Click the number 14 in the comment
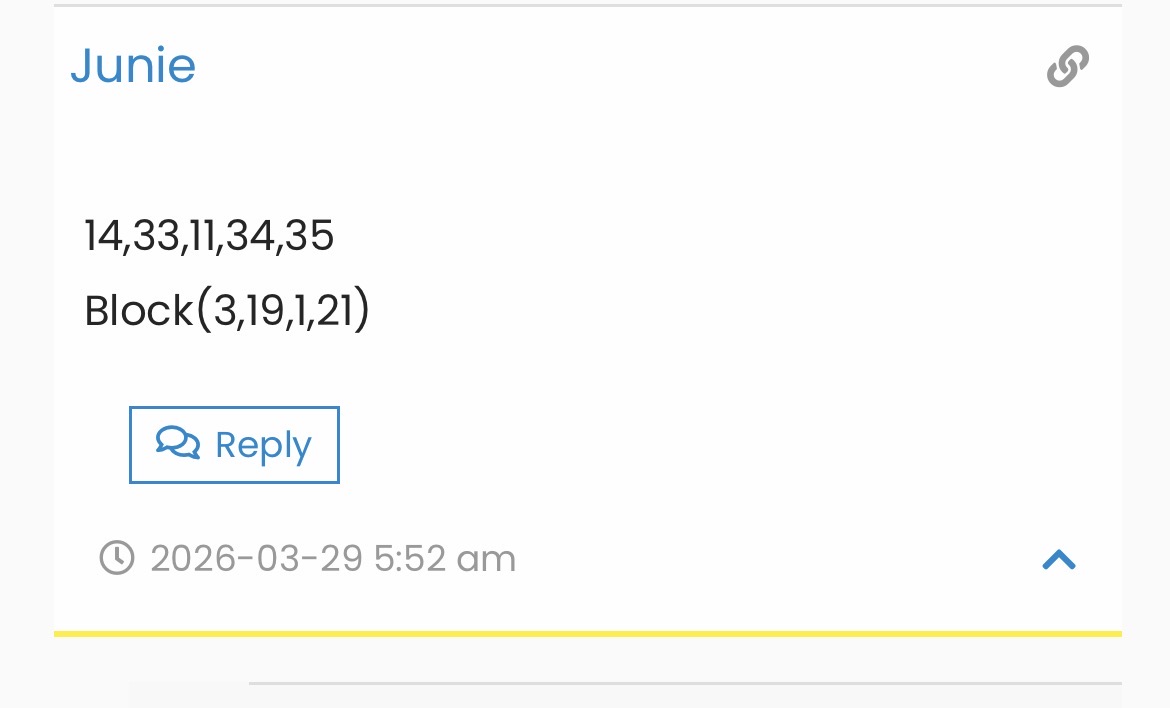 coord(102,236)
